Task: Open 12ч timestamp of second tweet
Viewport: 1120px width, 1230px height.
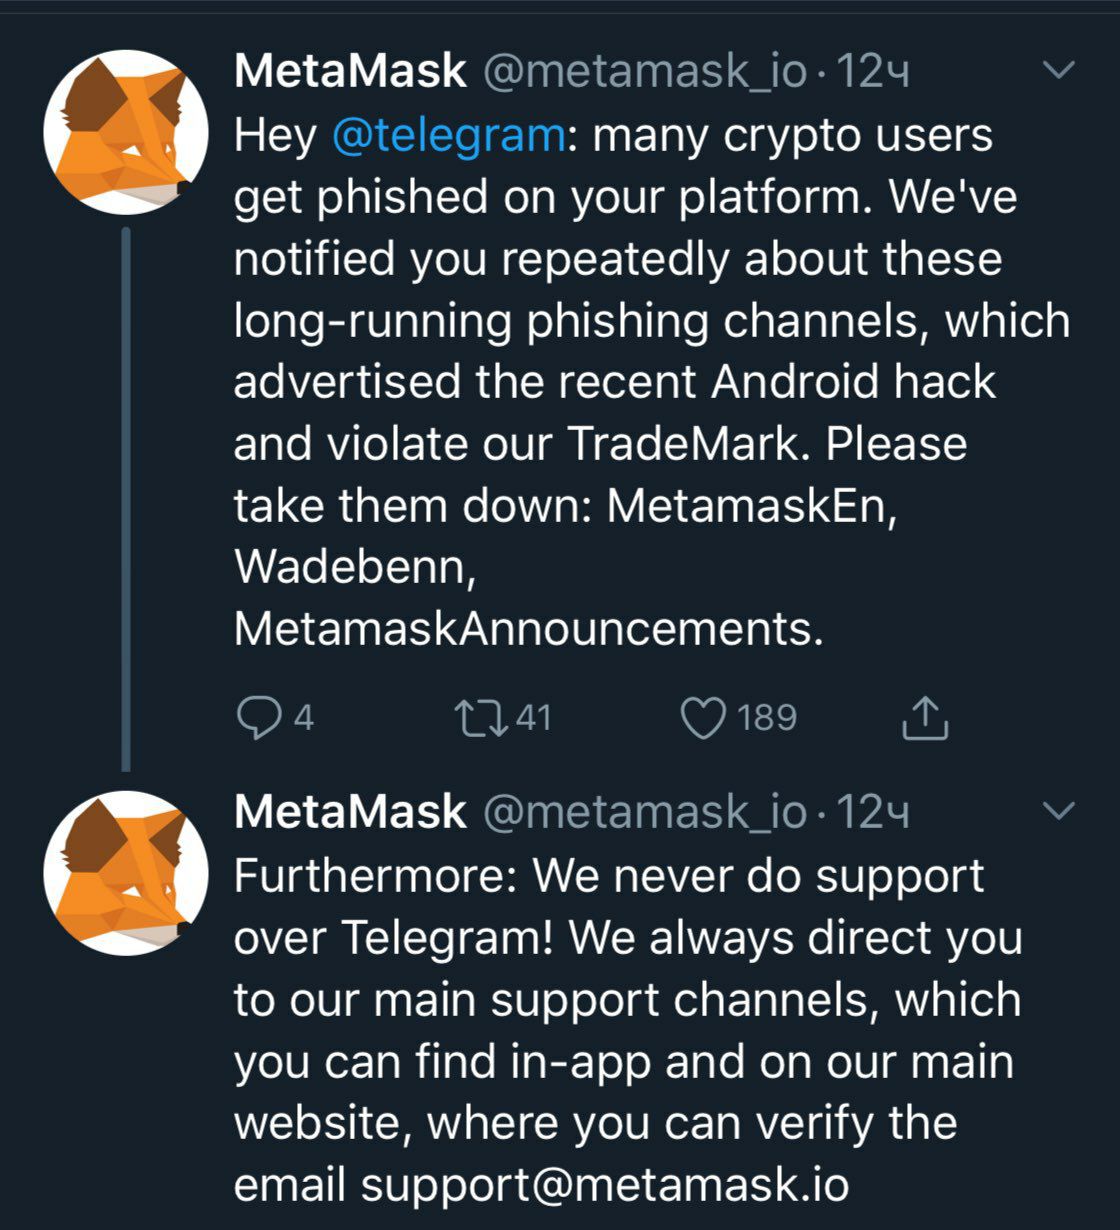Action: pos(873,812)
